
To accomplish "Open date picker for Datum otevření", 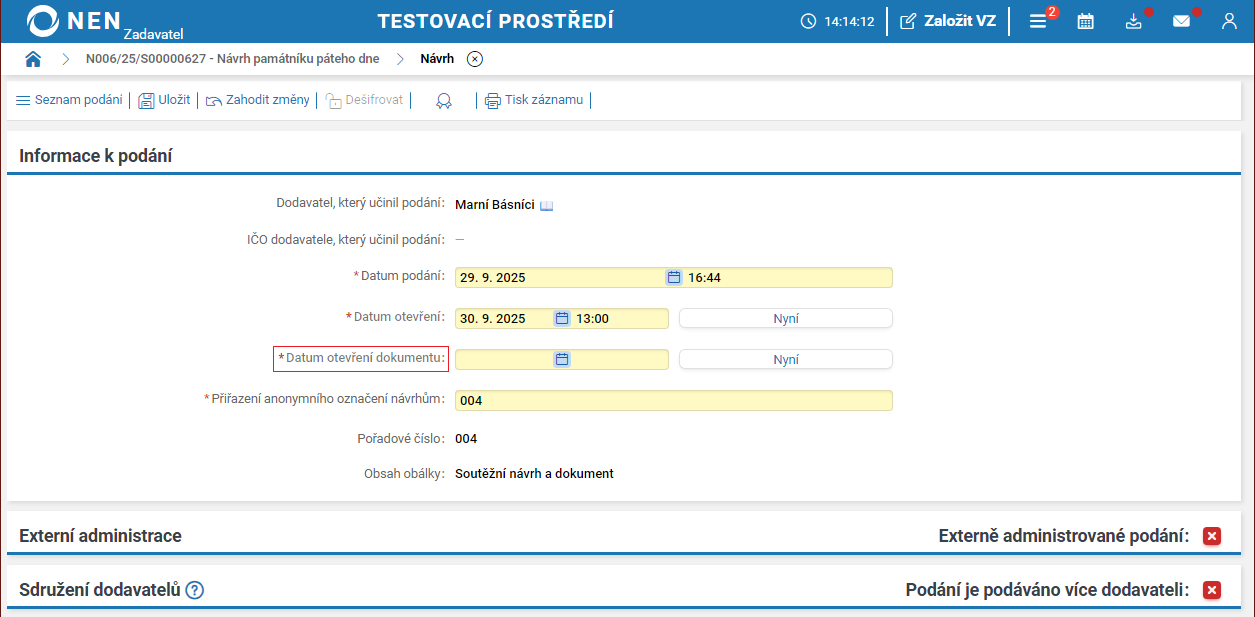I will [562, 318].
